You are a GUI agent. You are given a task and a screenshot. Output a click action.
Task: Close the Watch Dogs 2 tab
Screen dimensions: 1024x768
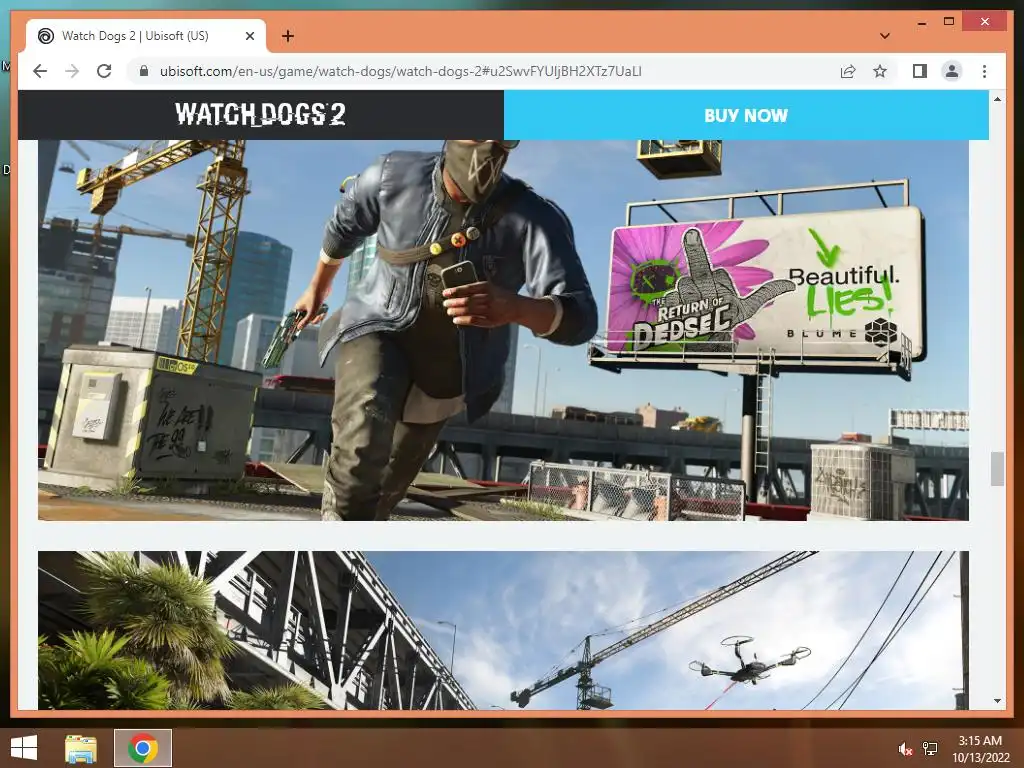point(249,36)
